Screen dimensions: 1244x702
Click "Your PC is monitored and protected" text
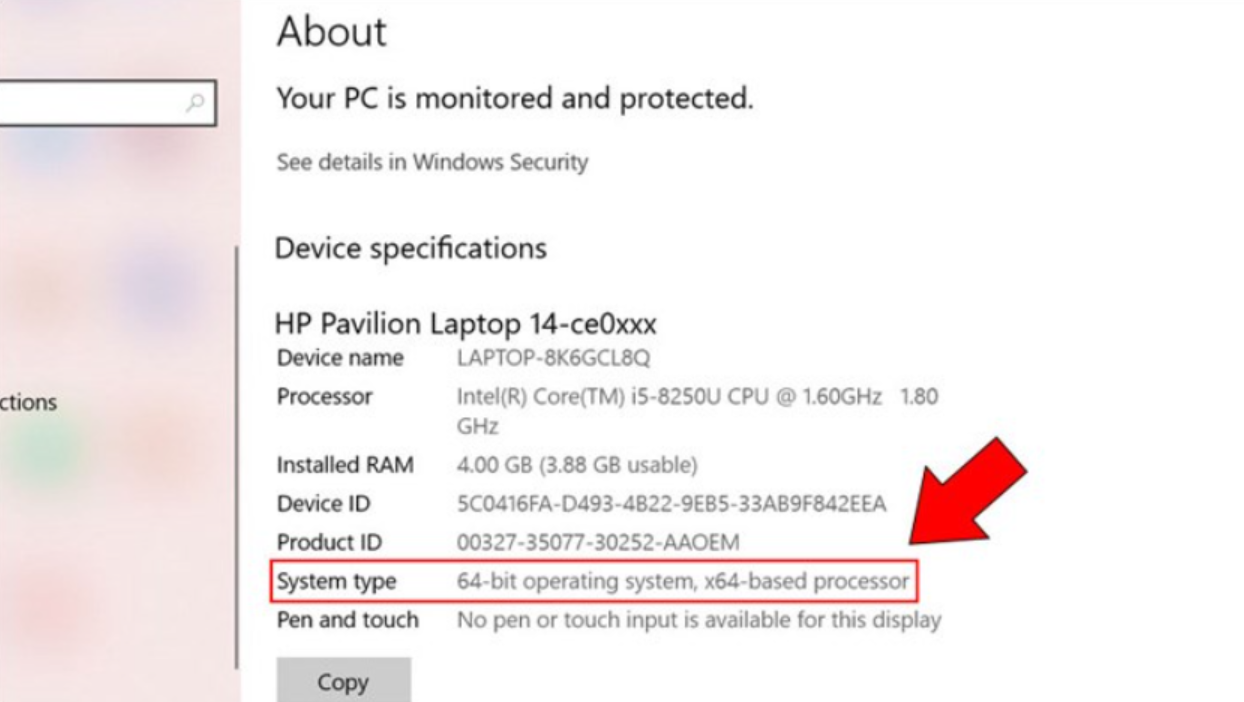514,98
